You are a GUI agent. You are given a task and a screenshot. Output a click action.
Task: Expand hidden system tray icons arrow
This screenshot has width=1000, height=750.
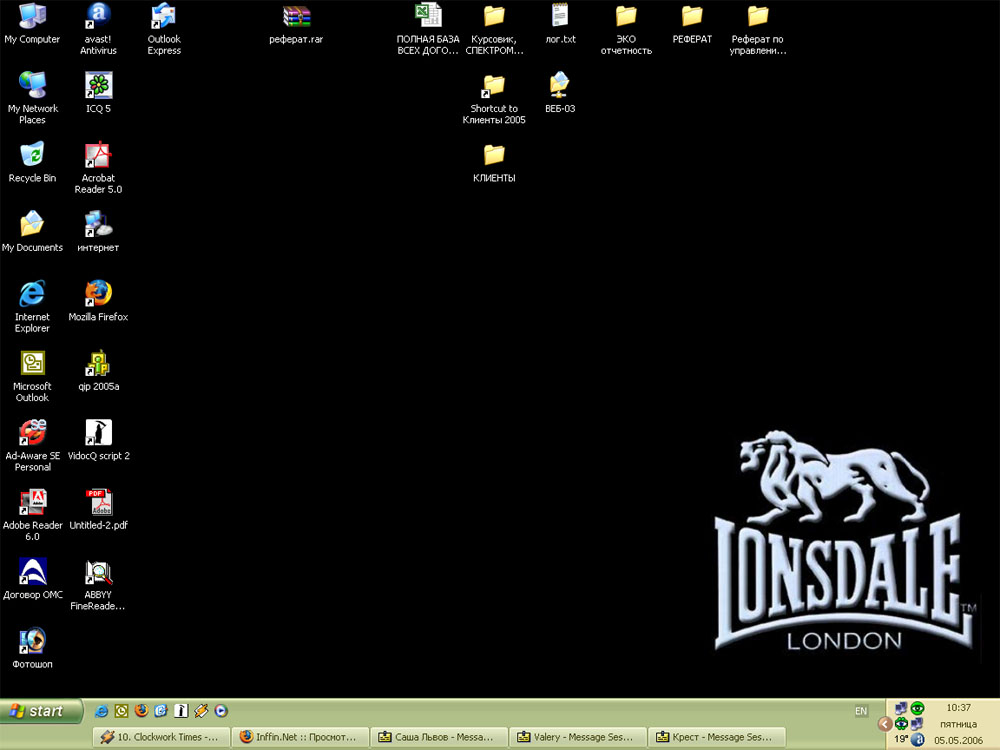885,724
